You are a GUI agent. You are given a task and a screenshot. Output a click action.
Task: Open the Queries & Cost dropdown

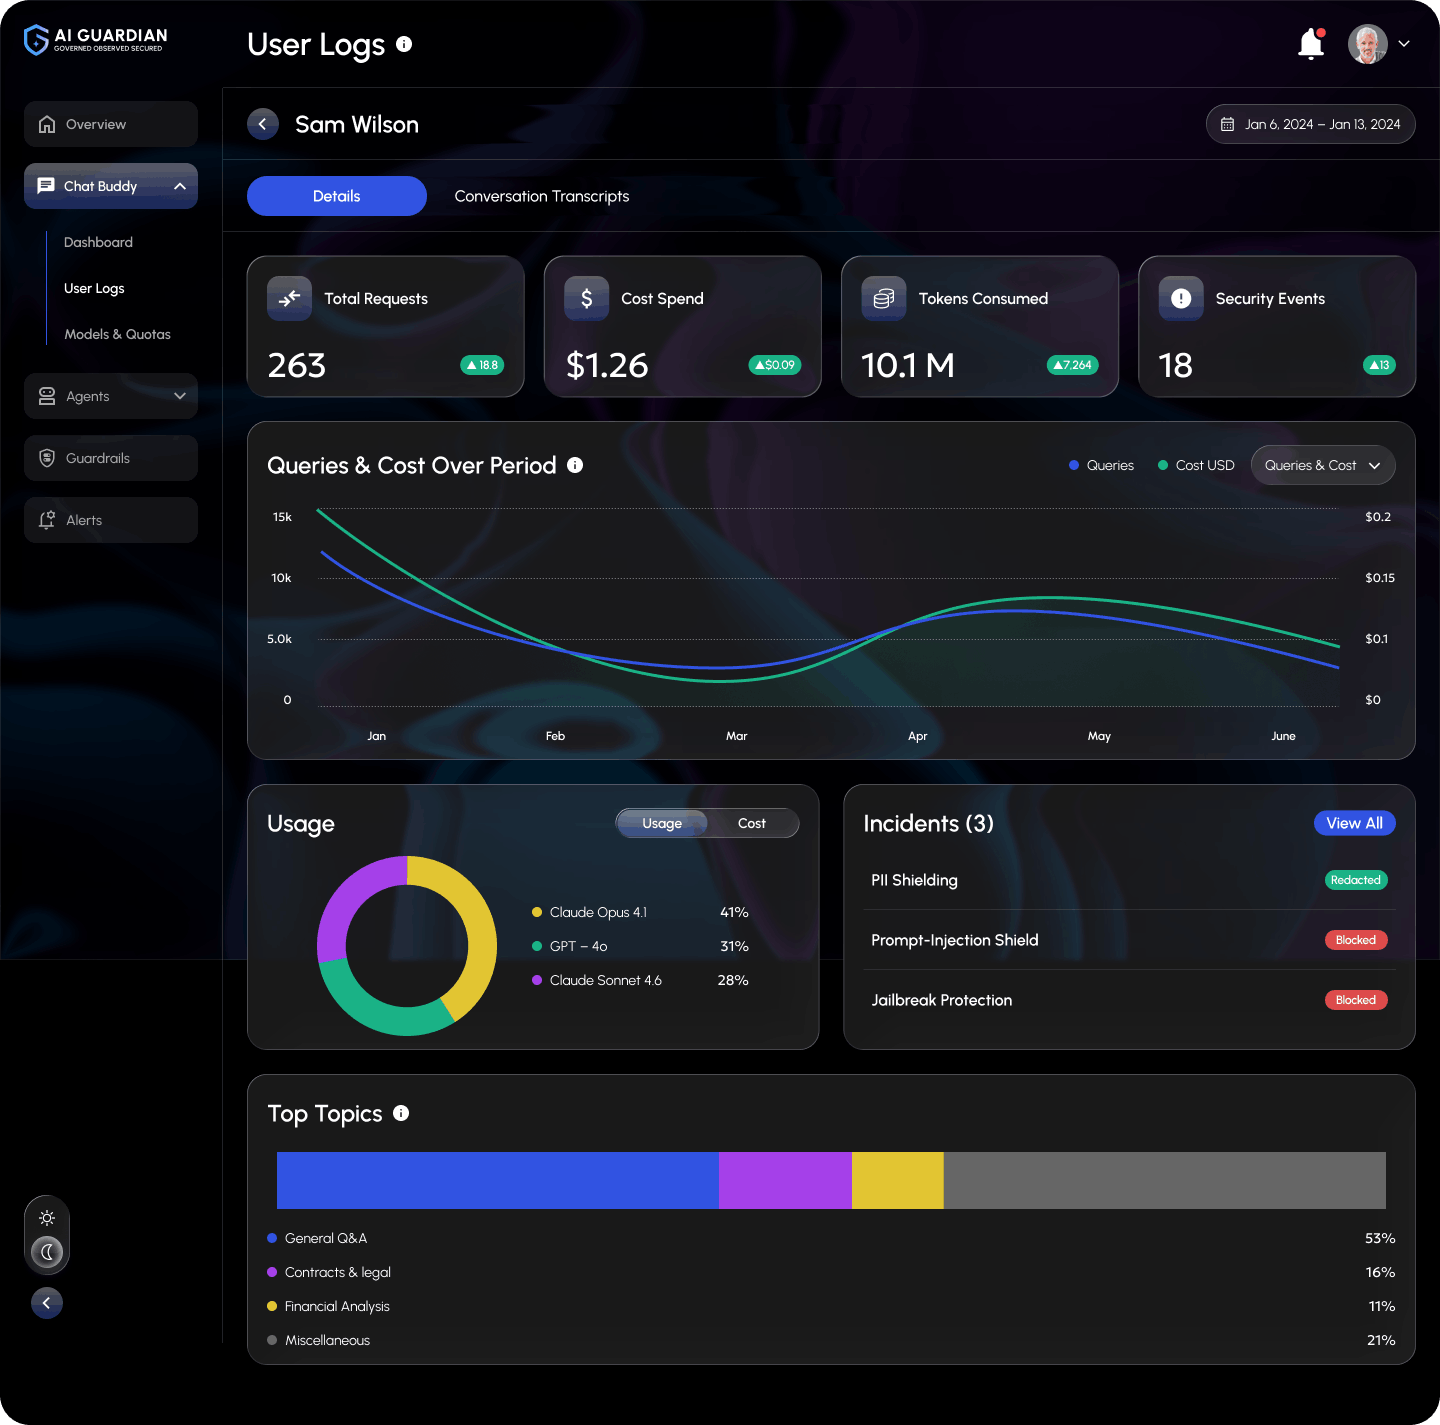(1323, 465)
